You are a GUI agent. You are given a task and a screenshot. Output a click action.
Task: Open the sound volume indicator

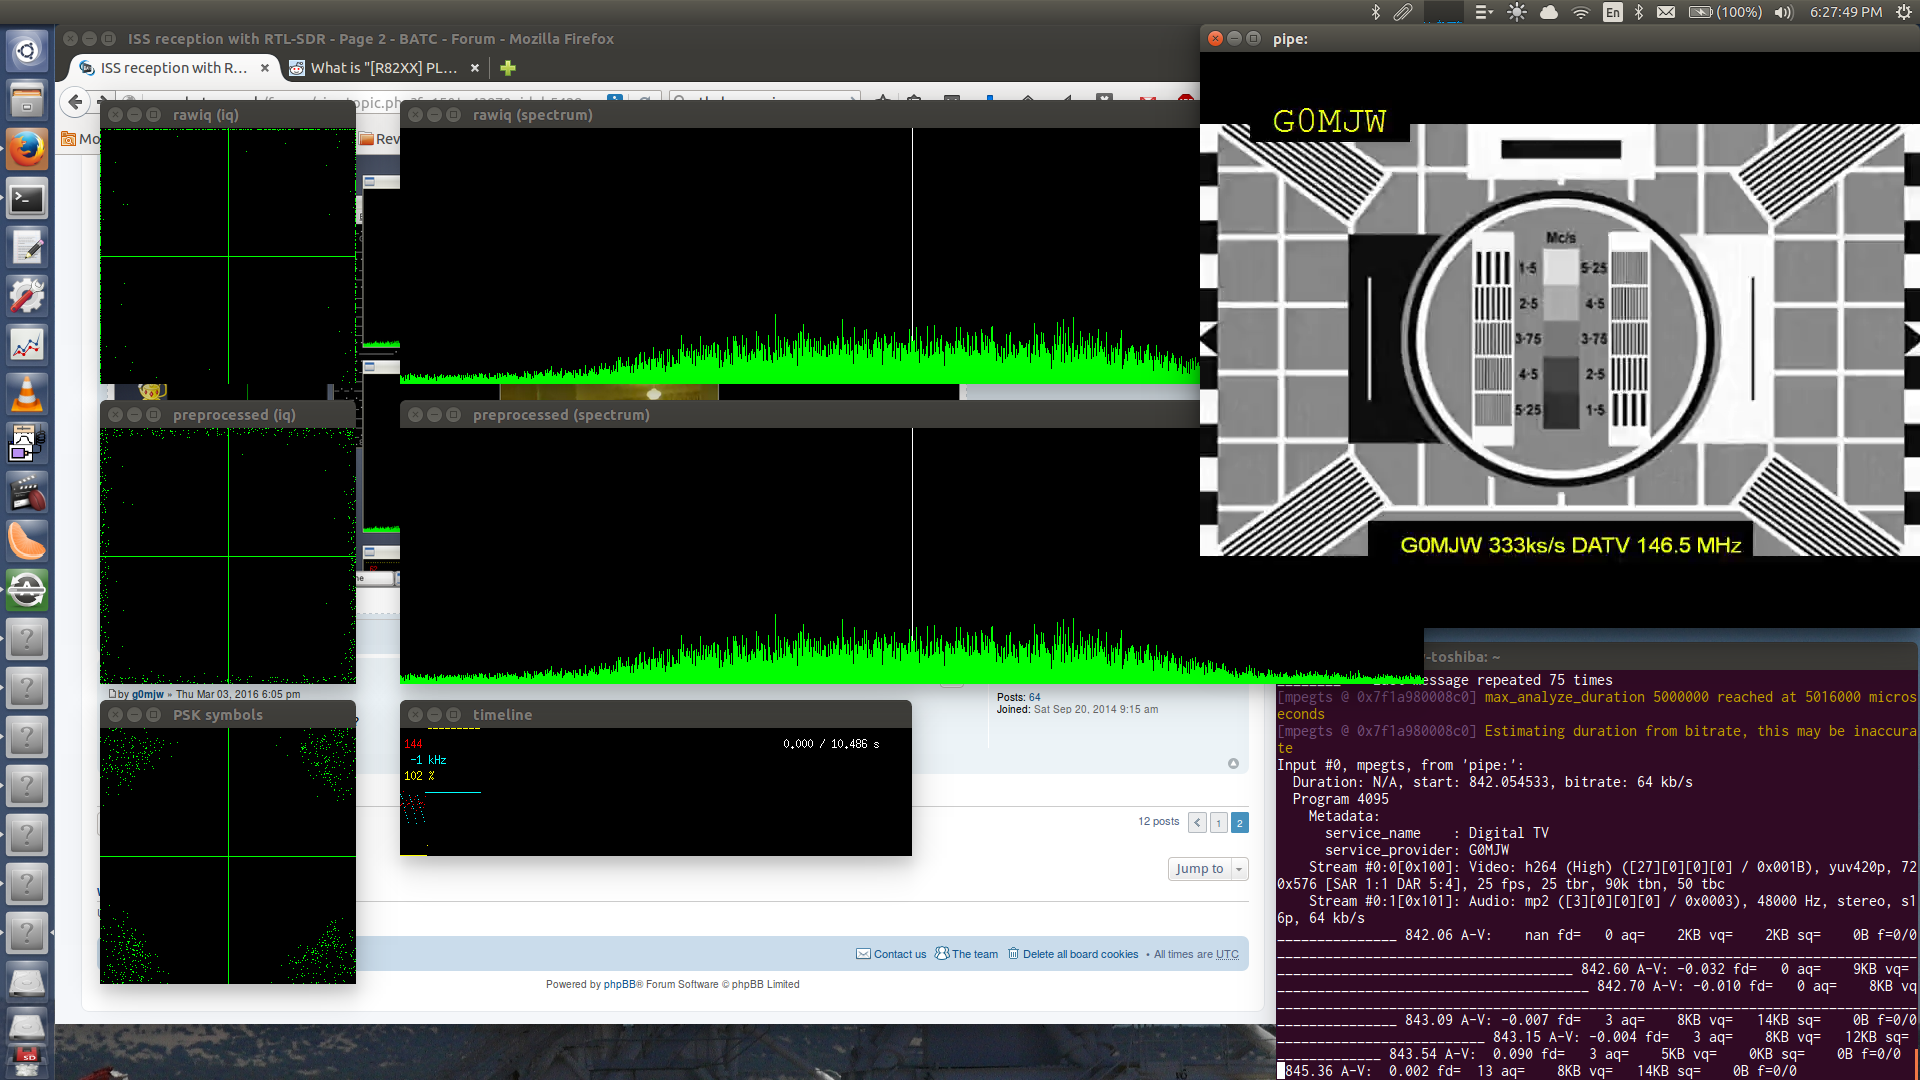[1784, 12]
